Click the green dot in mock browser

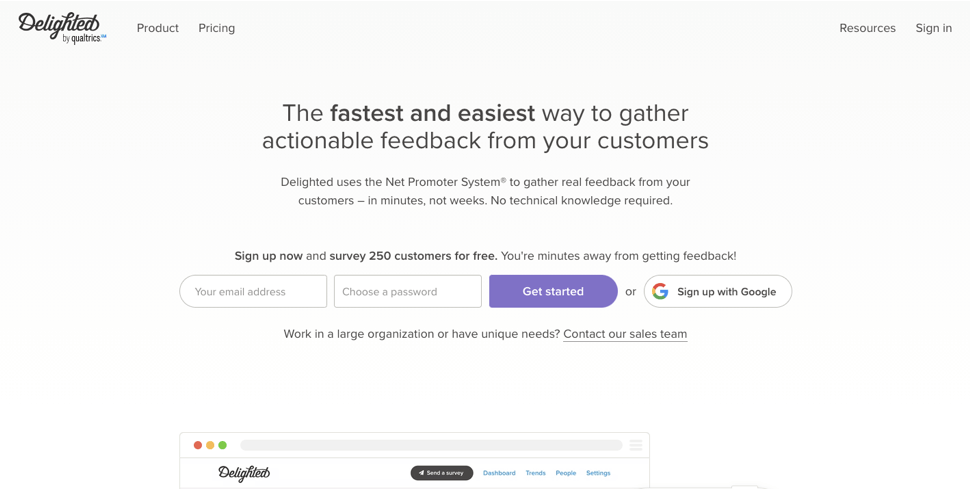223,445
